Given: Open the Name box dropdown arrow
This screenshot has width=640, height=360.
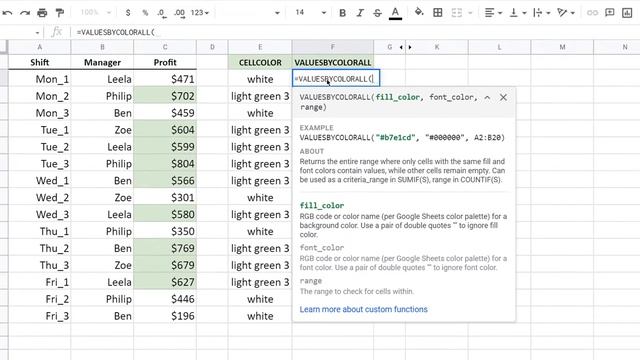Looking at the screenshot, I should pyautogui.click(x=37, y=32).
